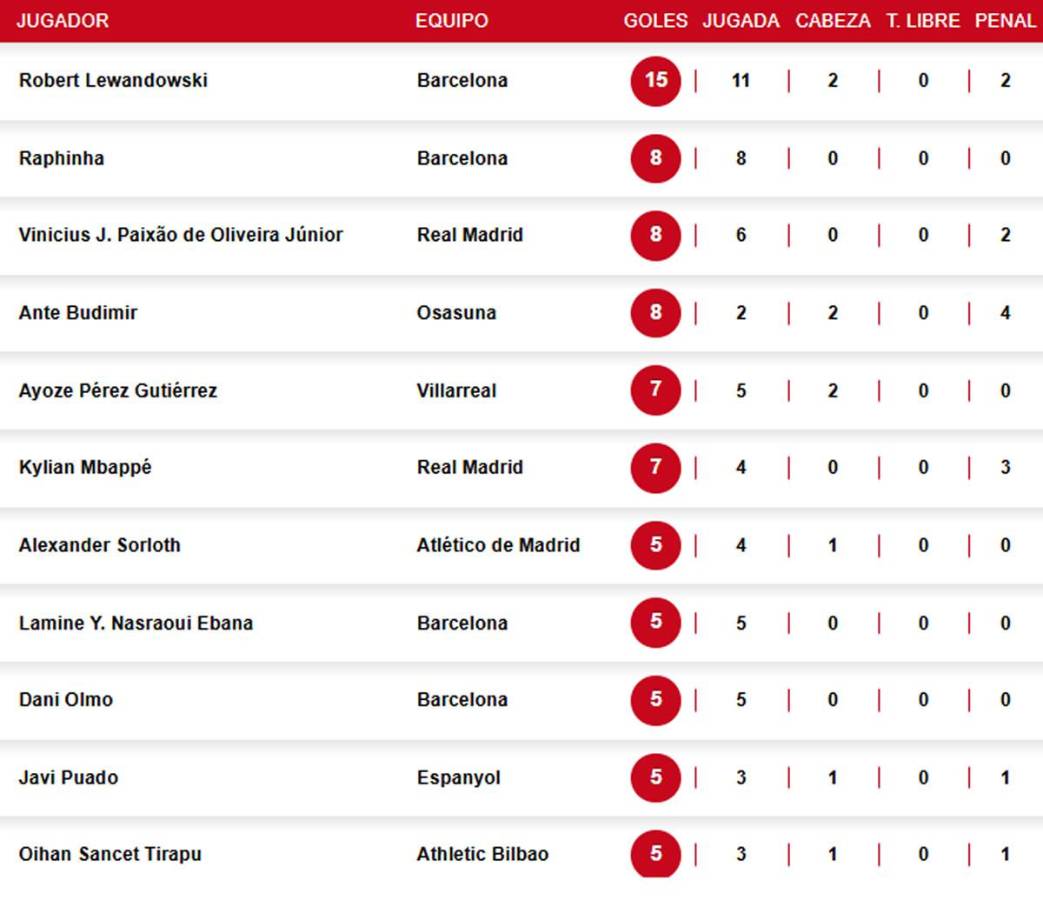The image size is (1043, 900).
Task: Sort by the JUGADOR column header
Action: click(x=63, y=21)
